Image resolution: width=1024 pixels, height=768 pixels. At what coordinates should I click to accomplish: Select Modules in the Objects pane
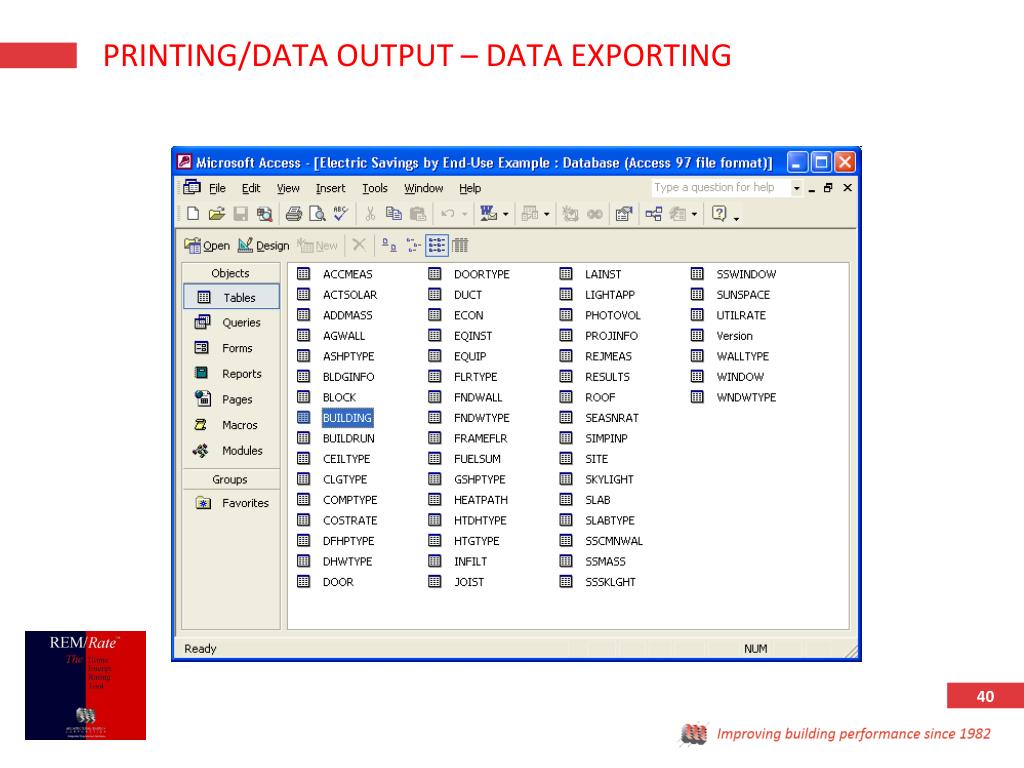point(228,451)
